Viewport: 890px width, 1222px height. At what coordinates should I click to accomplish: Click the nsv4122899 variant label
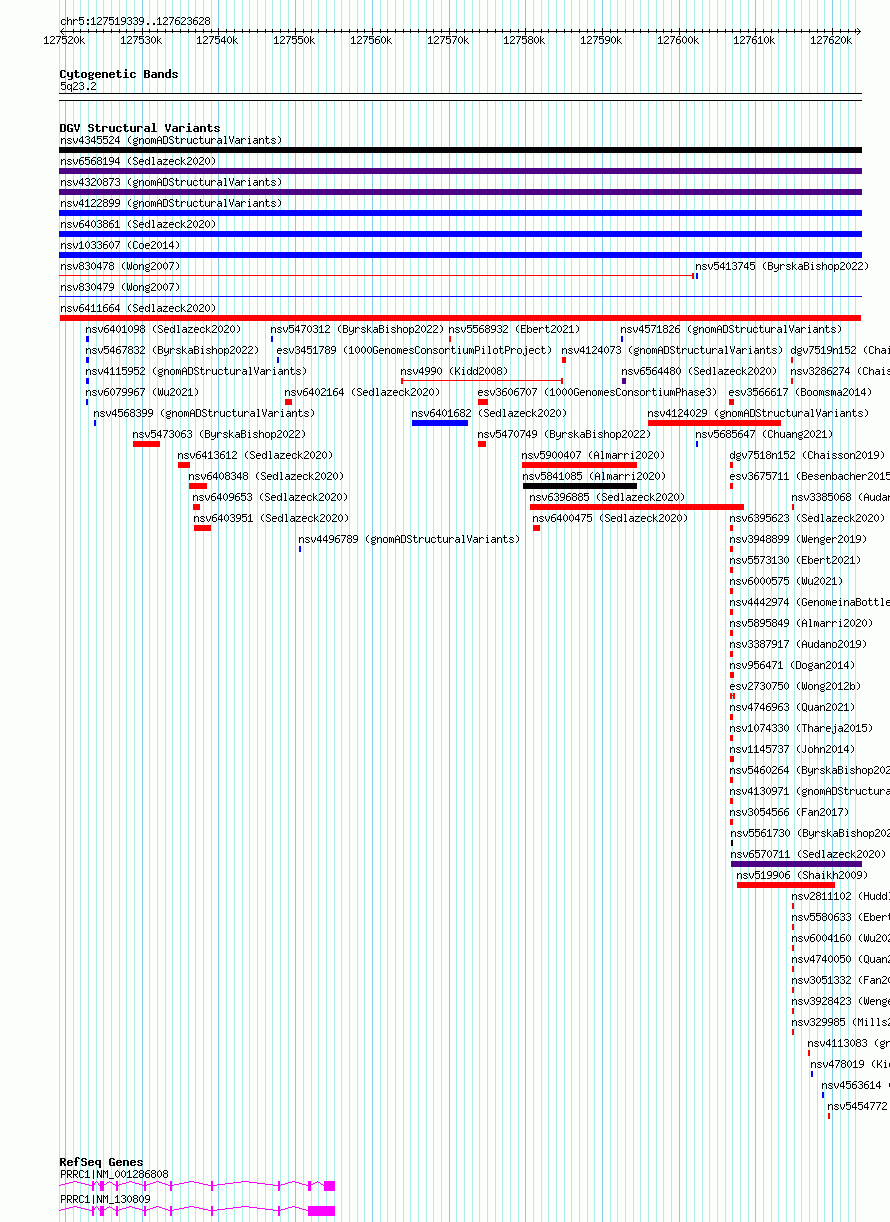click(x=171, y=203)
